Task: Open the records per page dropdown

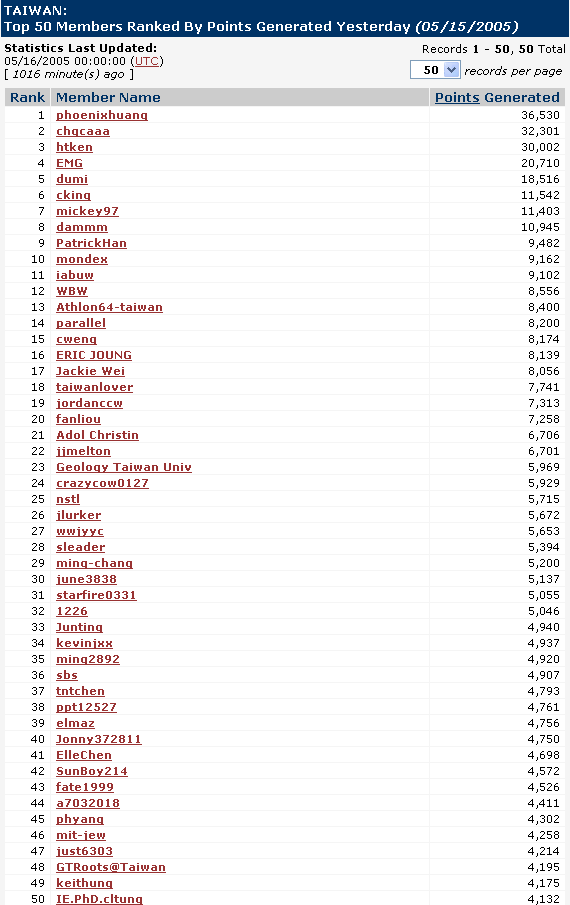Action: 435,70
